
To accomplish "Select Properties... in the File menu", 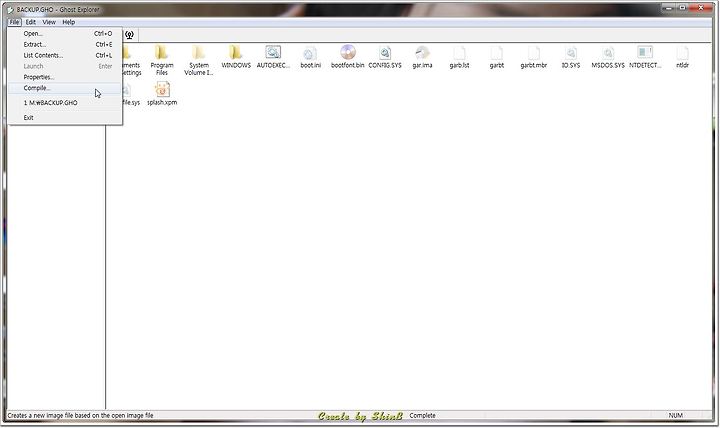I will (x=65, y=77).
